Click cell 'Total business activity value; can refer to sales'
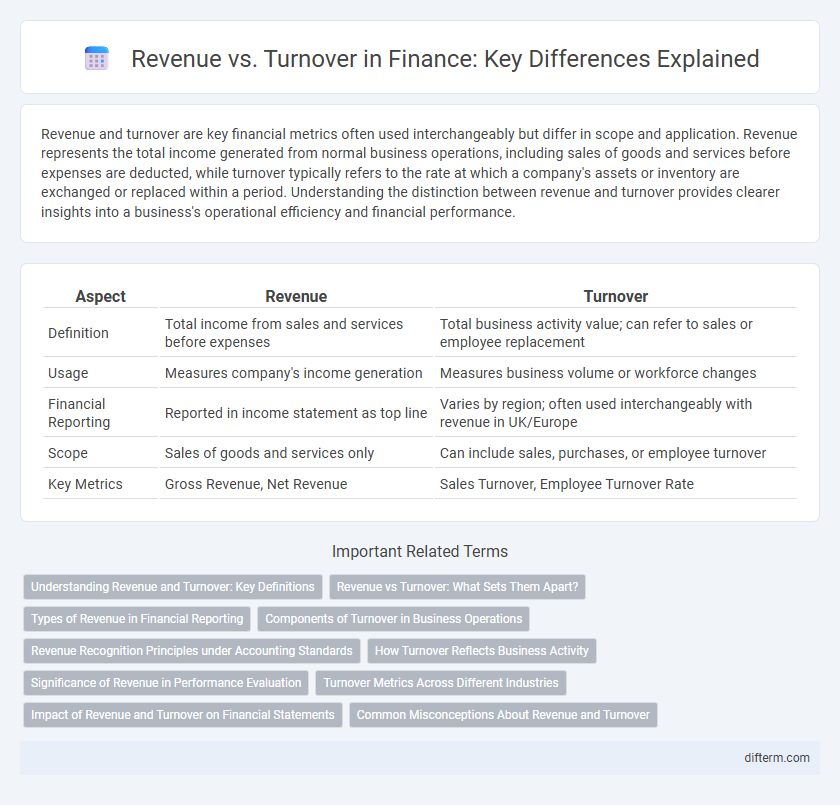The width and height of the screenshot is (840, 805). (616, 333)
